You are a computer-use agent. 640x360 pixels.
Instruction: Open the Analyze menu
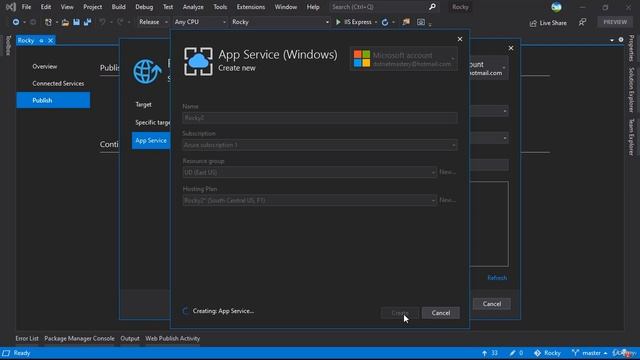click(193, 7)
